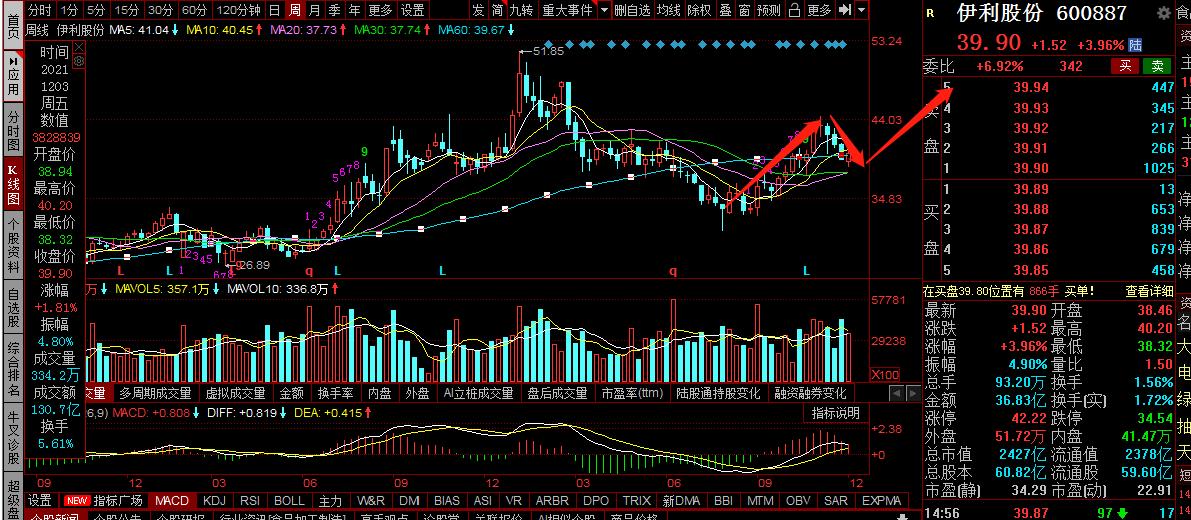Viewport: 1191px width, 520px height.
Task: Switch to the 主力 indicator tab
Action: coord(330,500)
